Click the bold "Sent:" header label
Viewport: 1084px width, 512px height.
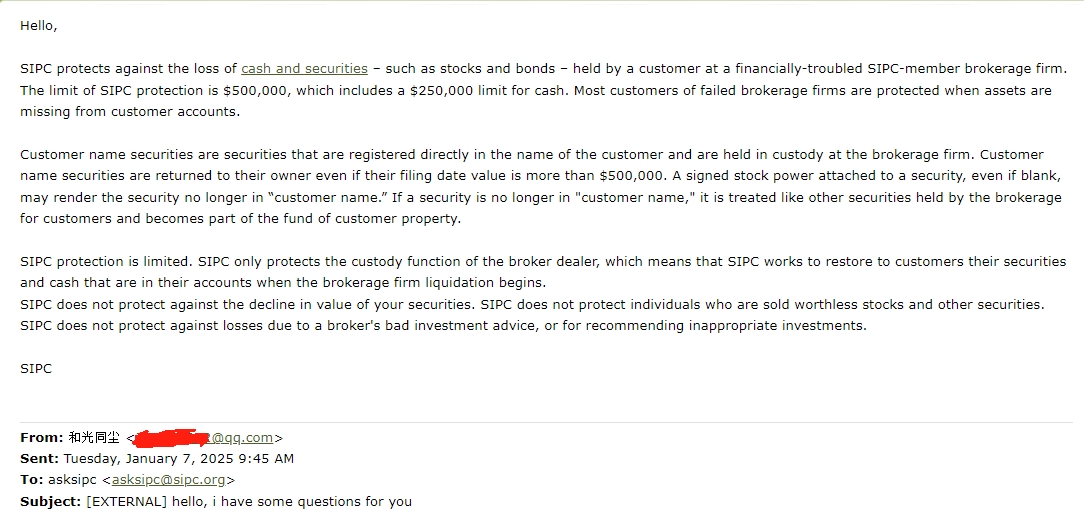tap(40, 459)
